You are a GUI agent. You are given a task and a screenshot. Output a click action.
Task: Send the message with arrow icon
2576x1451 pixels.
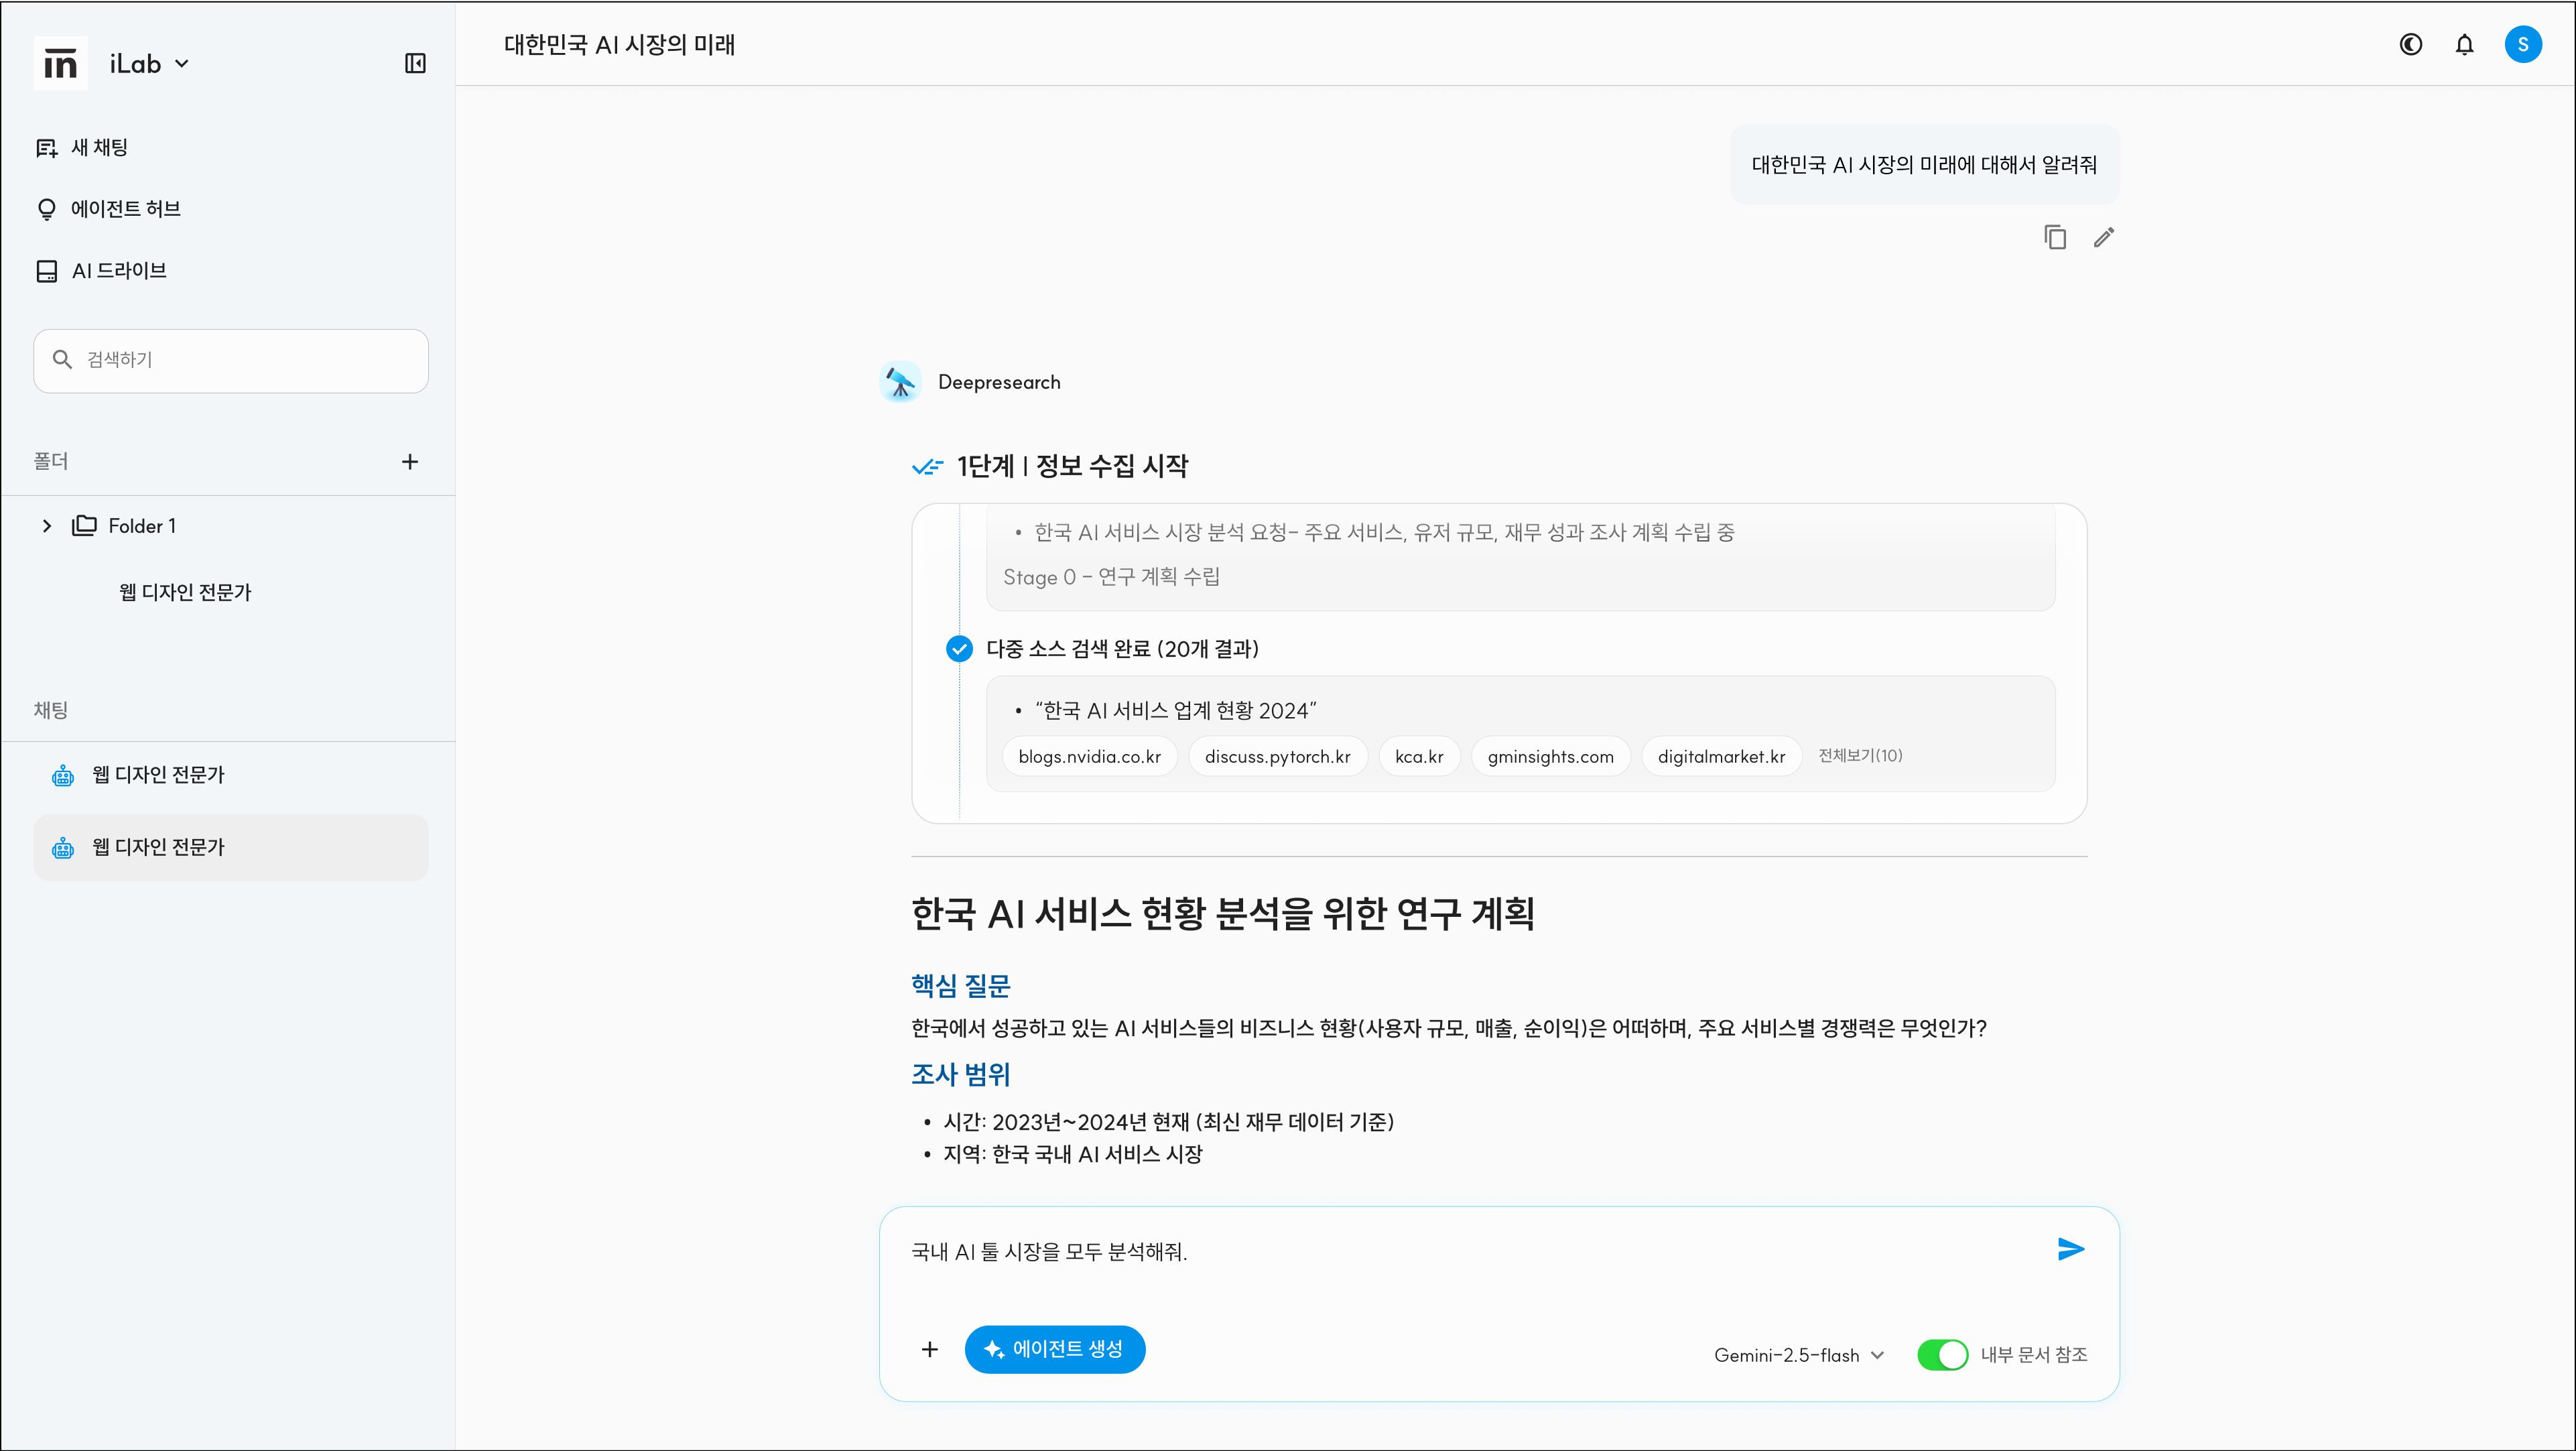(x=2070, y=1249)
